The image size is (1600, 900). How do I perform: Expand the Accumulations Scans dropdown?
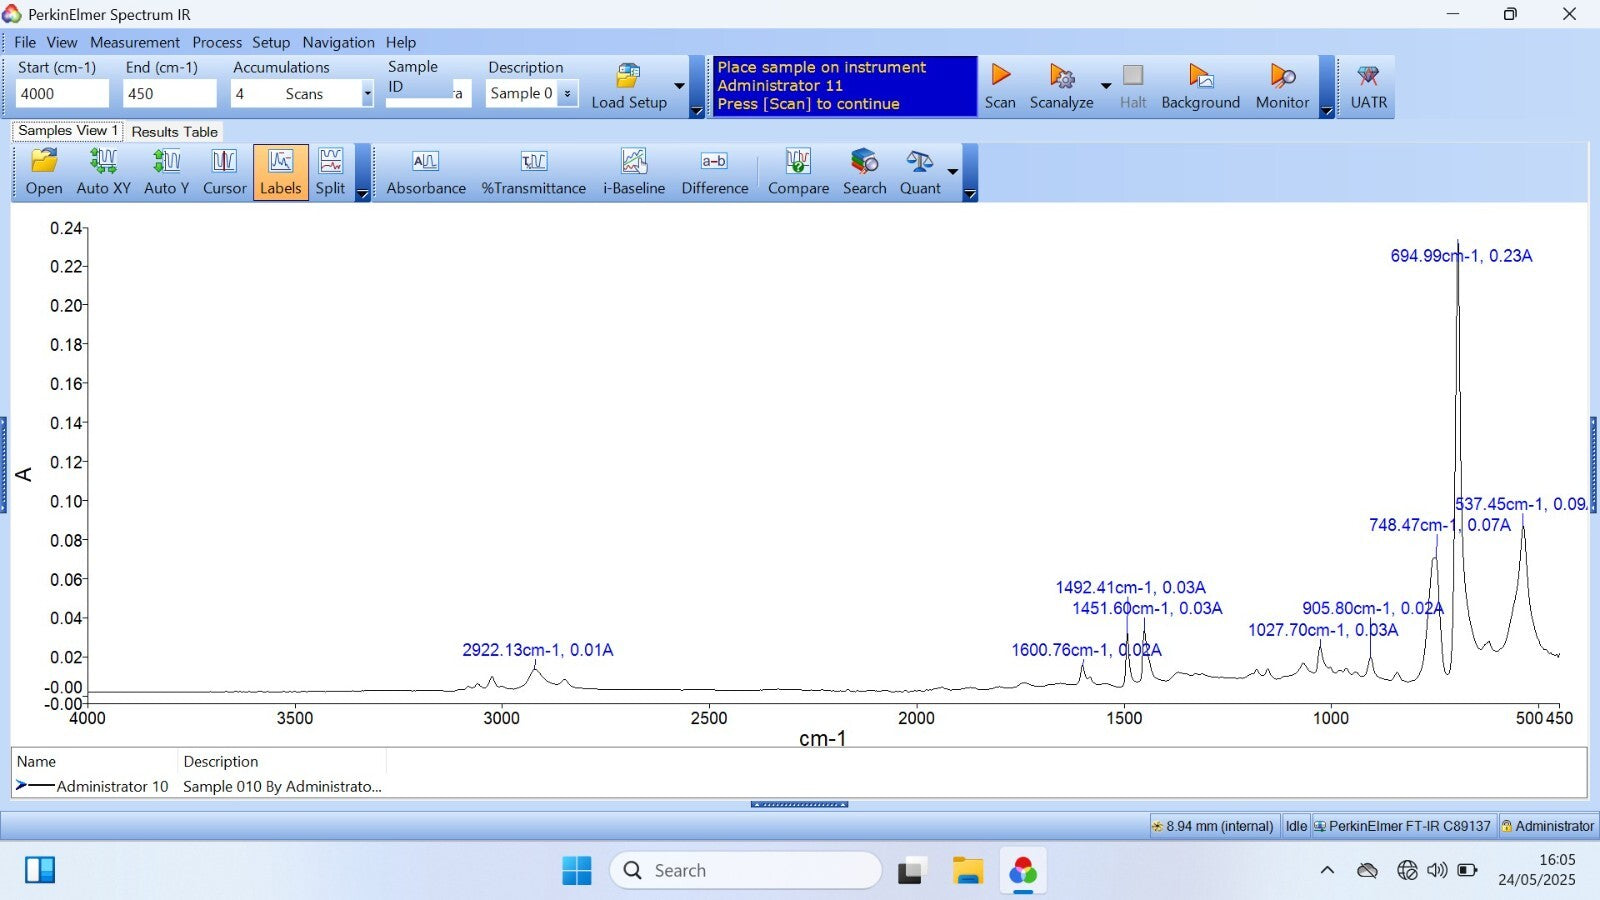coord(367,94)
